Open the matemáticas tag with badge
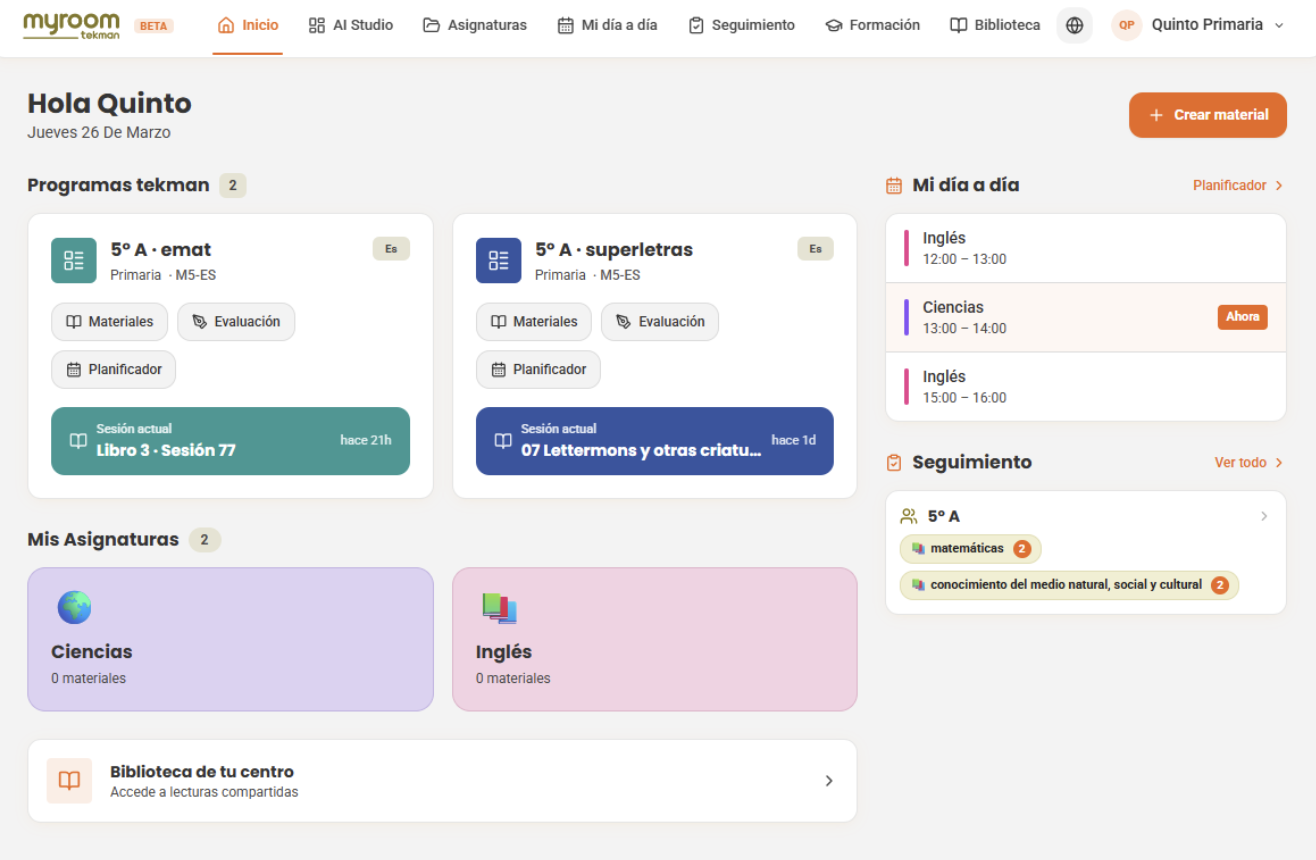The image size is (1316, 860). [x=970, y=549]
